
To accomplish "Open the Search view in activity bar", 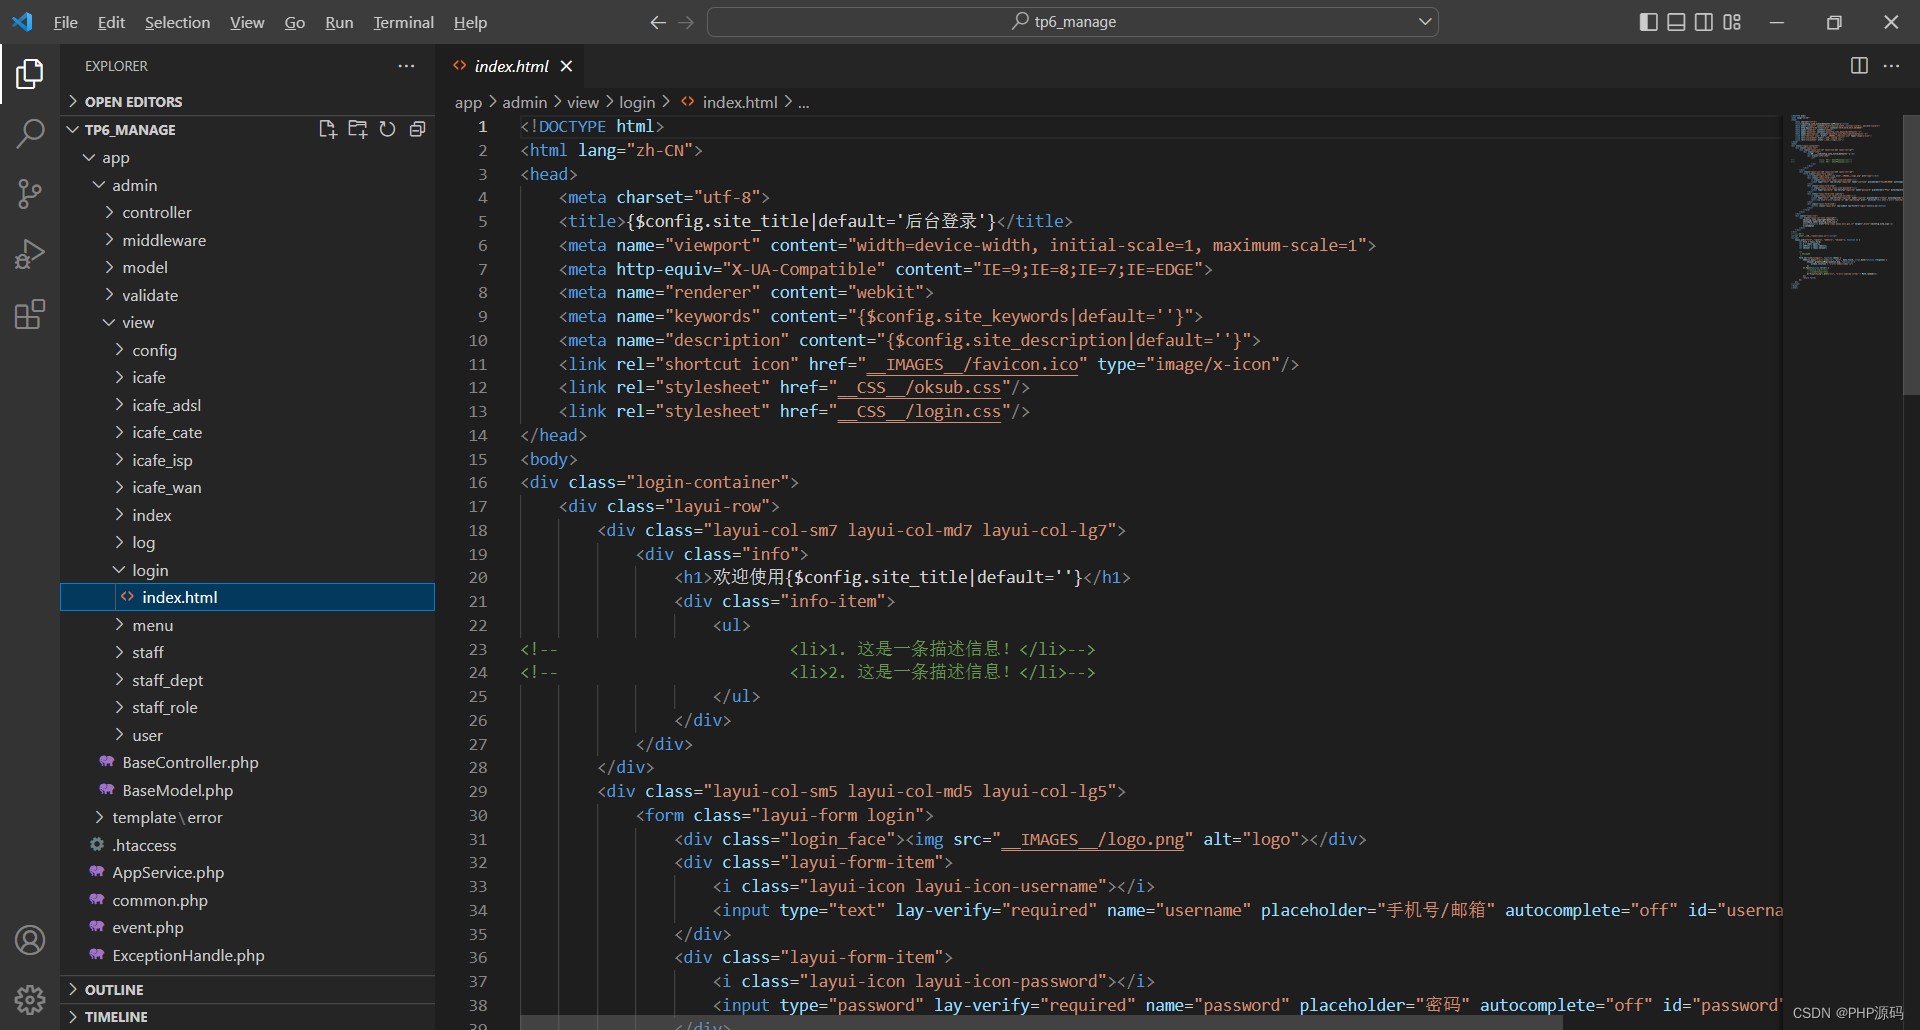I will click(30, 133).
